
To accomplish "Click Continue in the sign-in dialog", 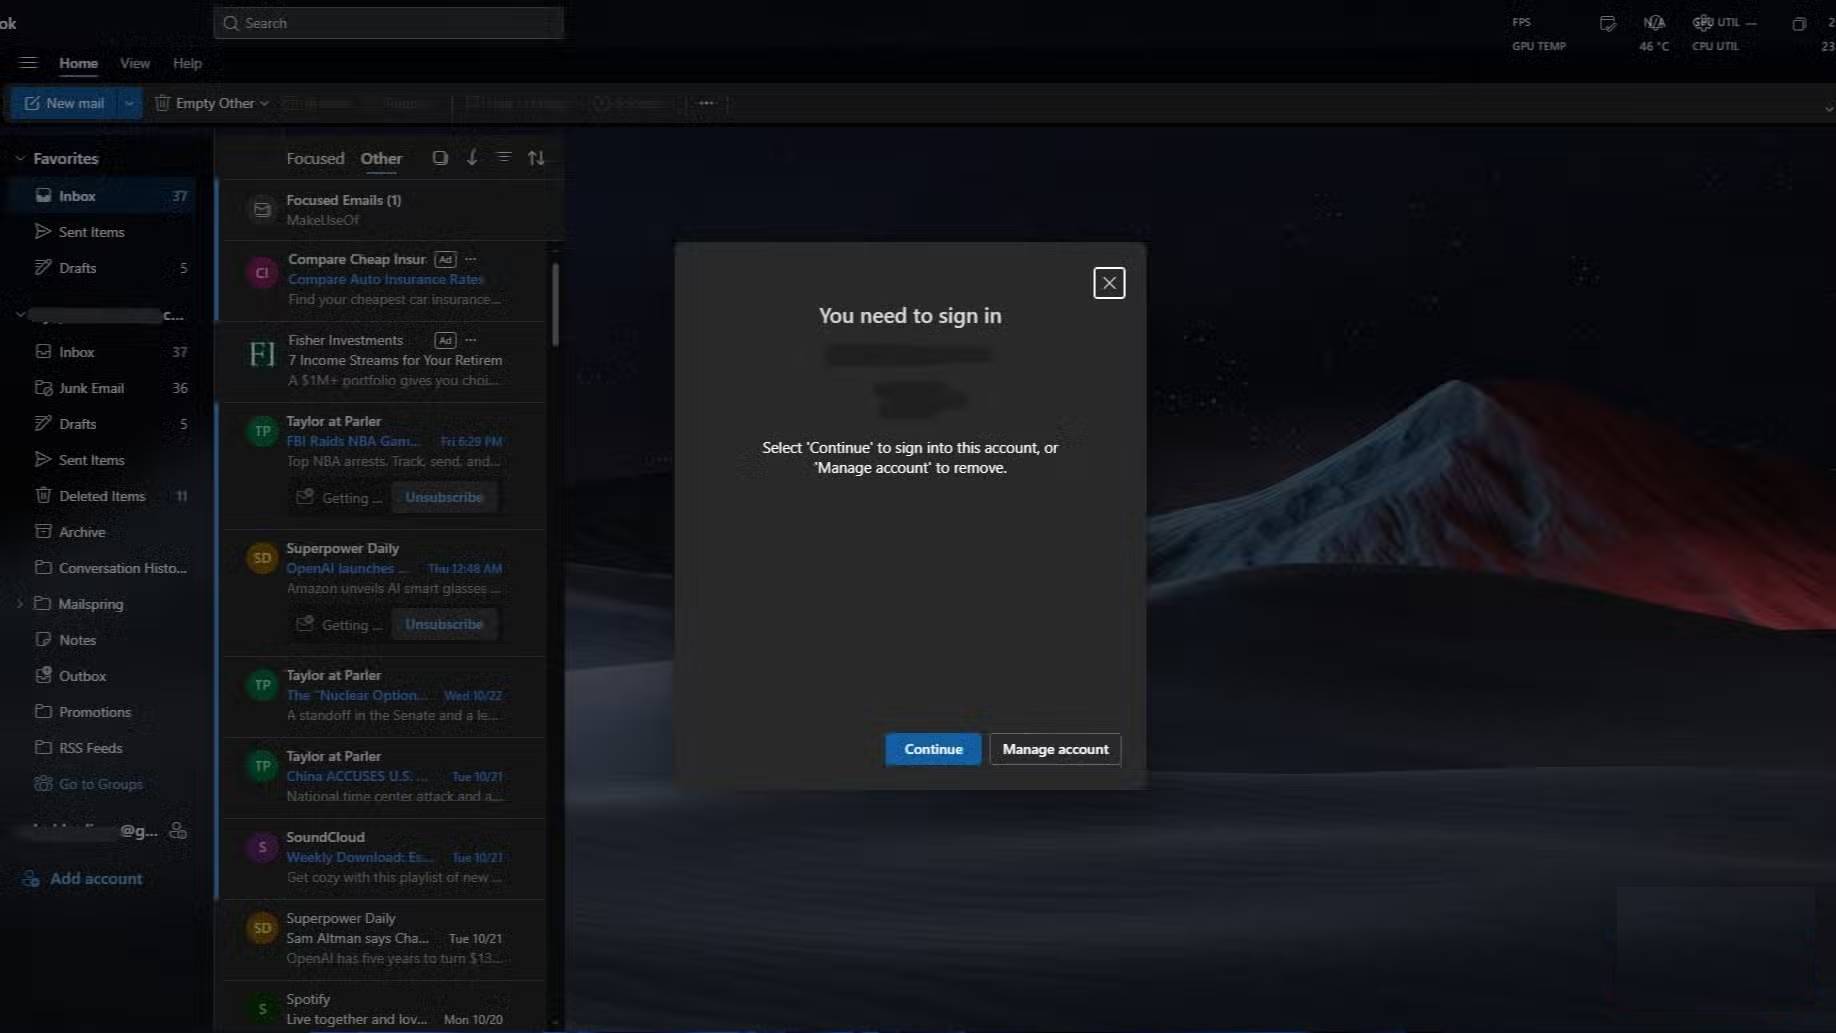I will point(933,749).
